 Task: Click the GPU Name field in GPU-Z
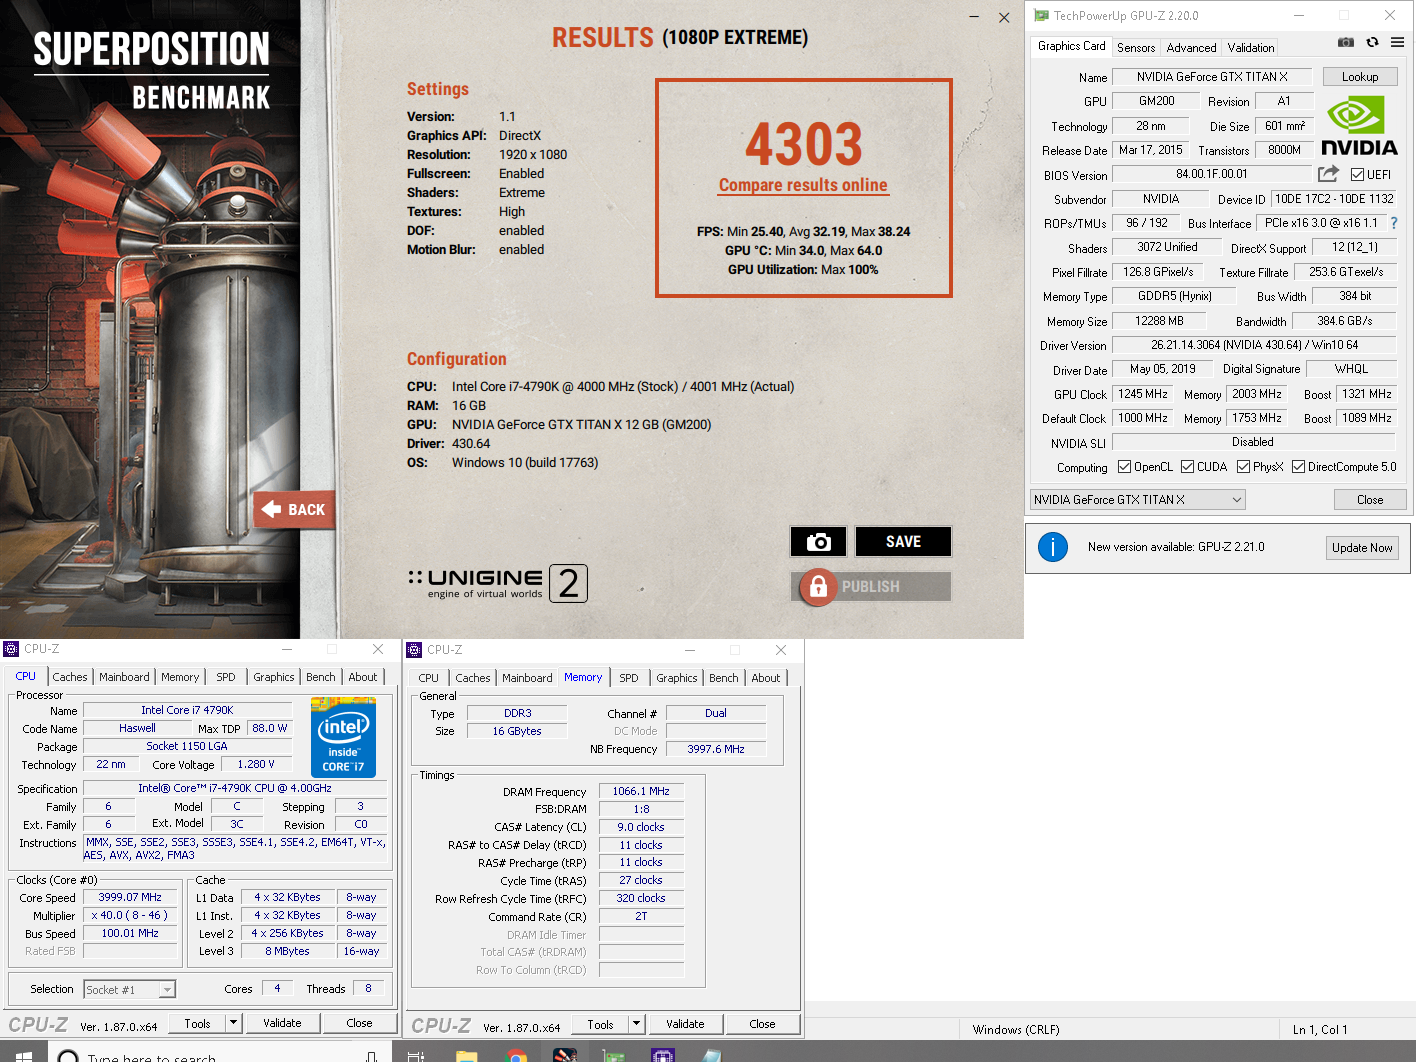1212,77
